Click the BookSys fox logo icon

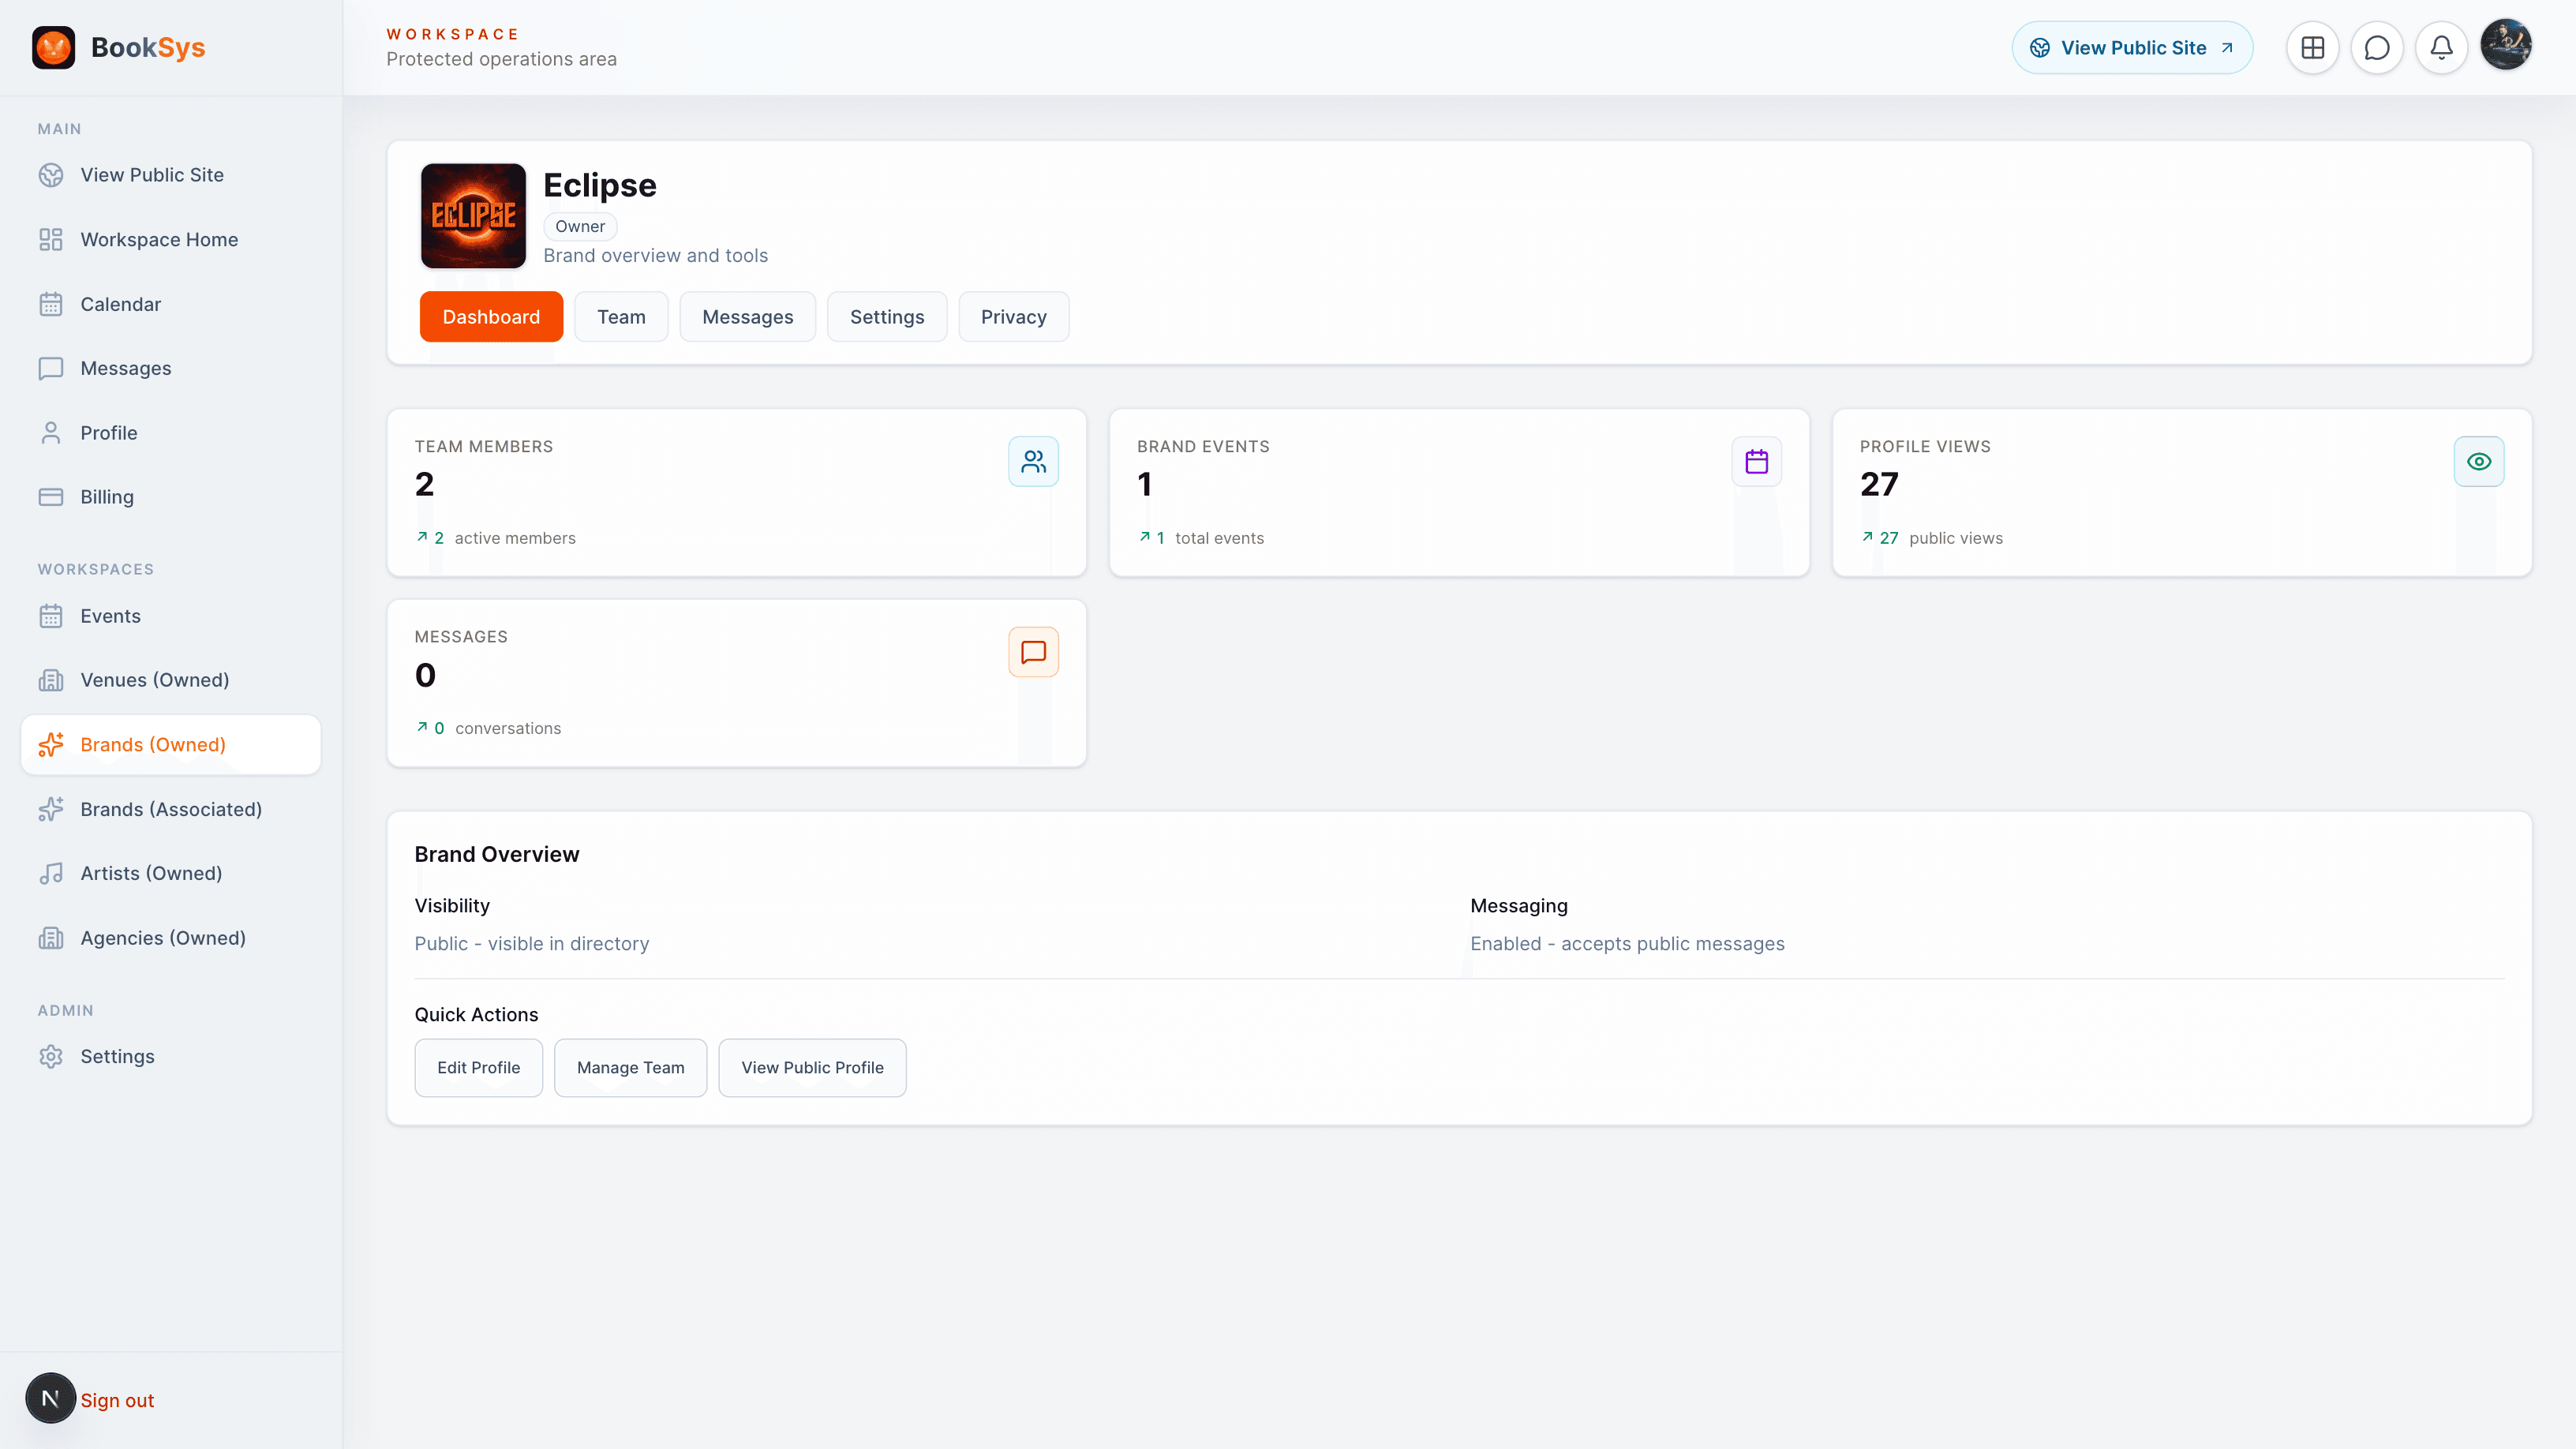pos(53,47)
